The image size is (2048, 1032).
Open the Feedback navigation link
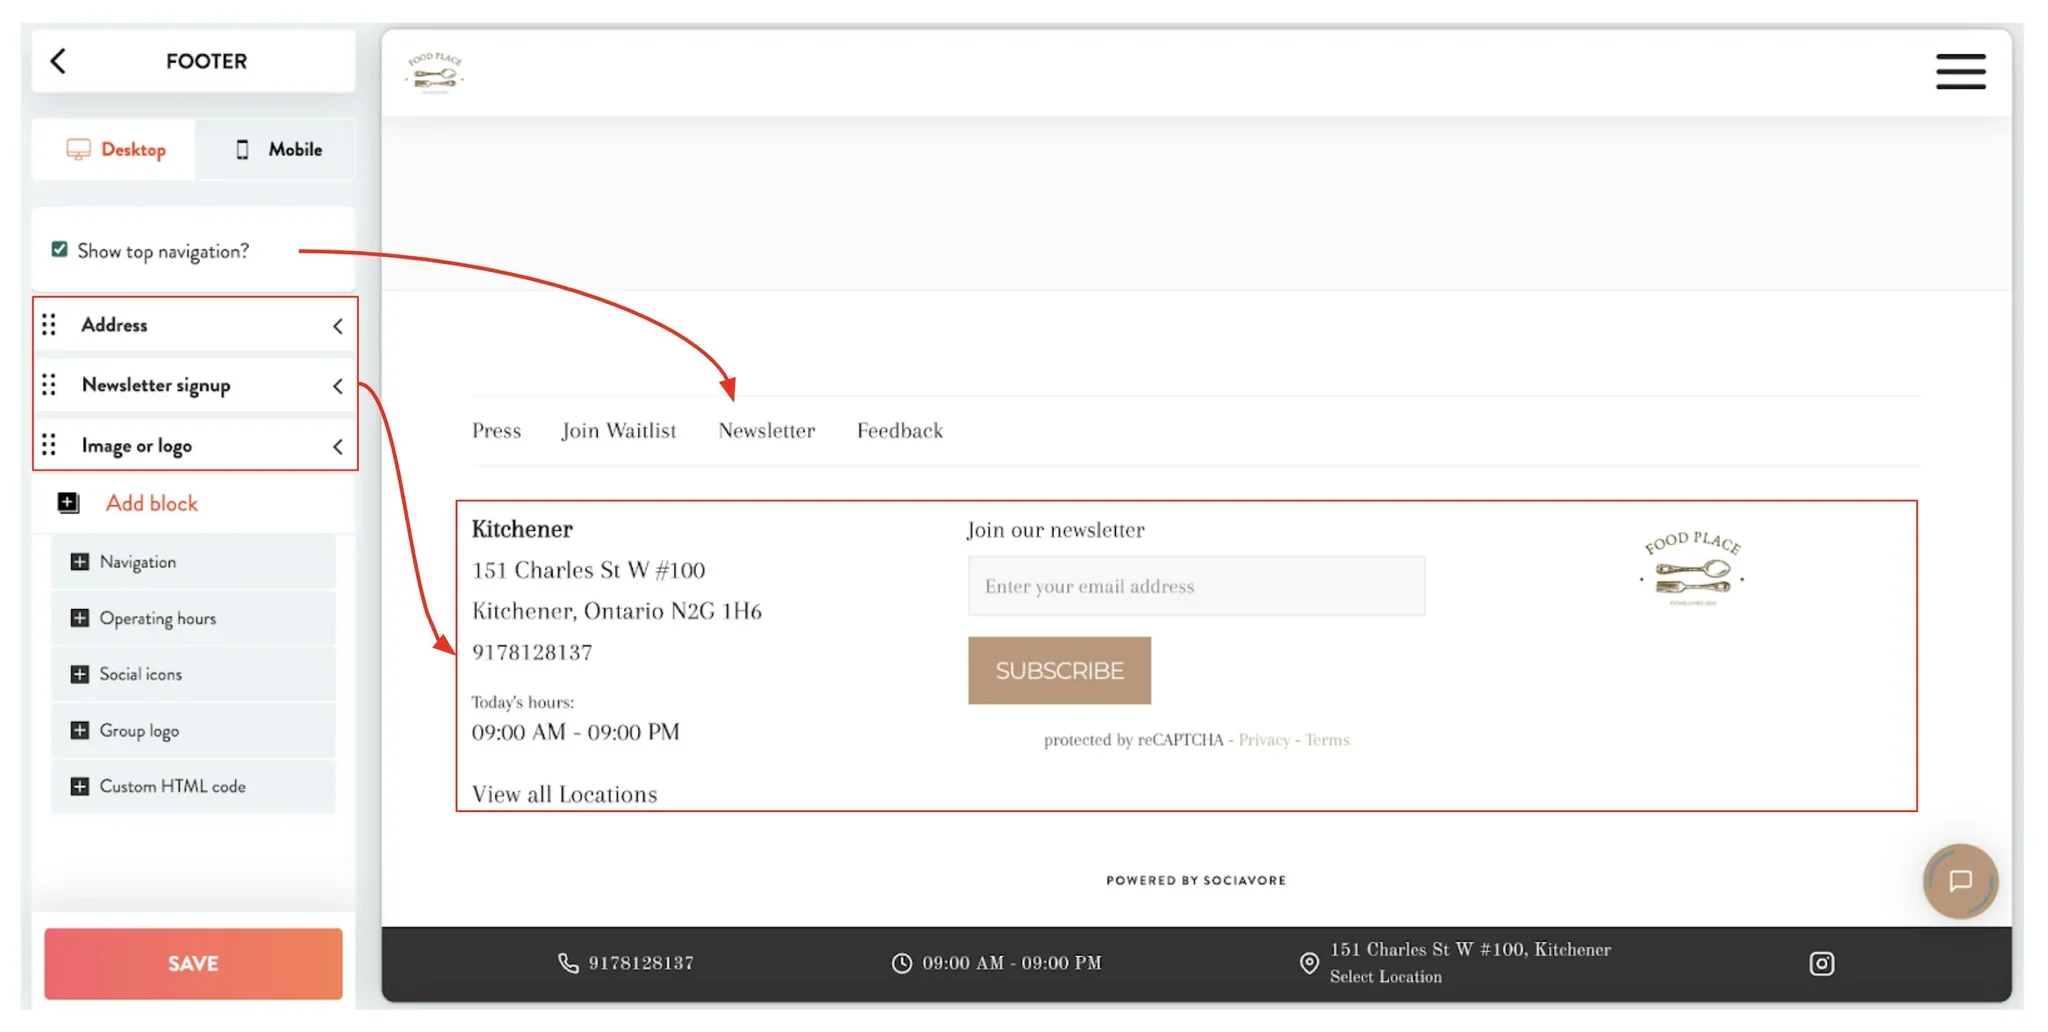point(900,431)
